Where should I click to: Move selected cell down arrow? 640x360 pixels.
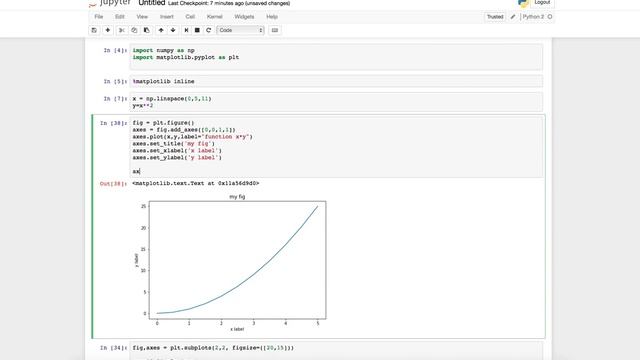tap(173, 30)
